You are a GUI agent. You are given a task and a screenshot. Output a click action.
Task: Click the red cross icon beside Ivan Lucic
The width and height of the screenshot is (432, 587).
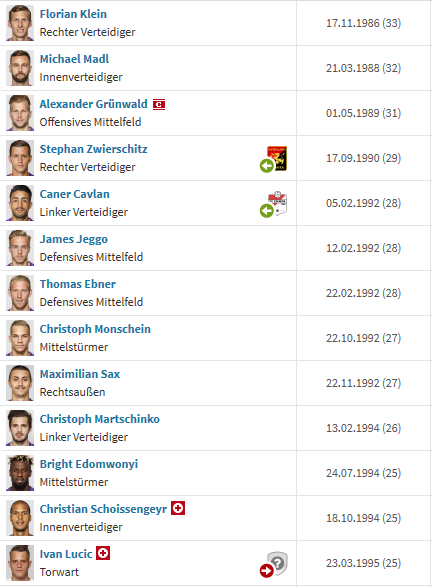(103, 553)
